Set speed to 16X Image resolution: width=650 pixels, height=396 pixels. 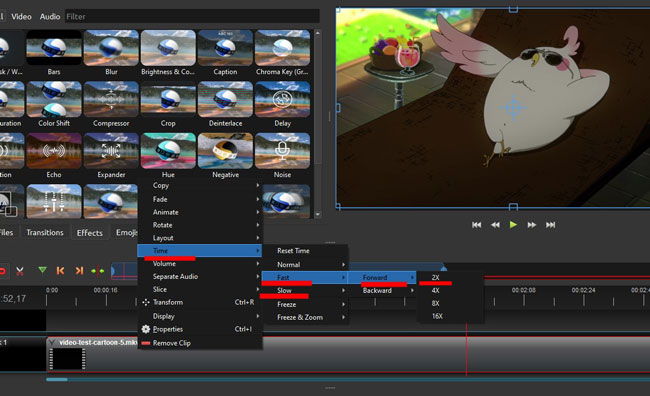click(x=450, y=316)
